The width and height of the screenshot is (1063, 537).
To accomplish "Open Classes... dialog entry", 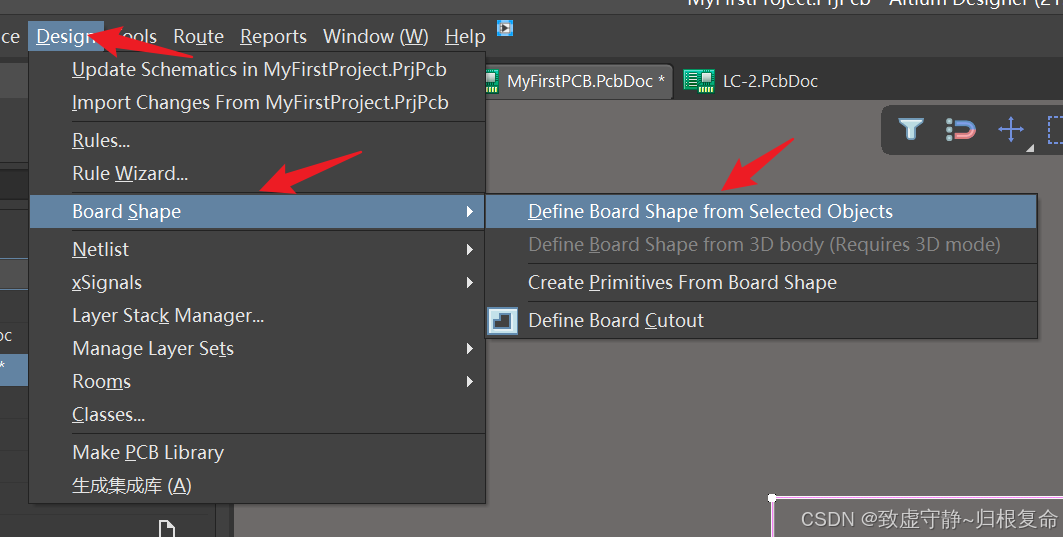I will pos(258,414).
